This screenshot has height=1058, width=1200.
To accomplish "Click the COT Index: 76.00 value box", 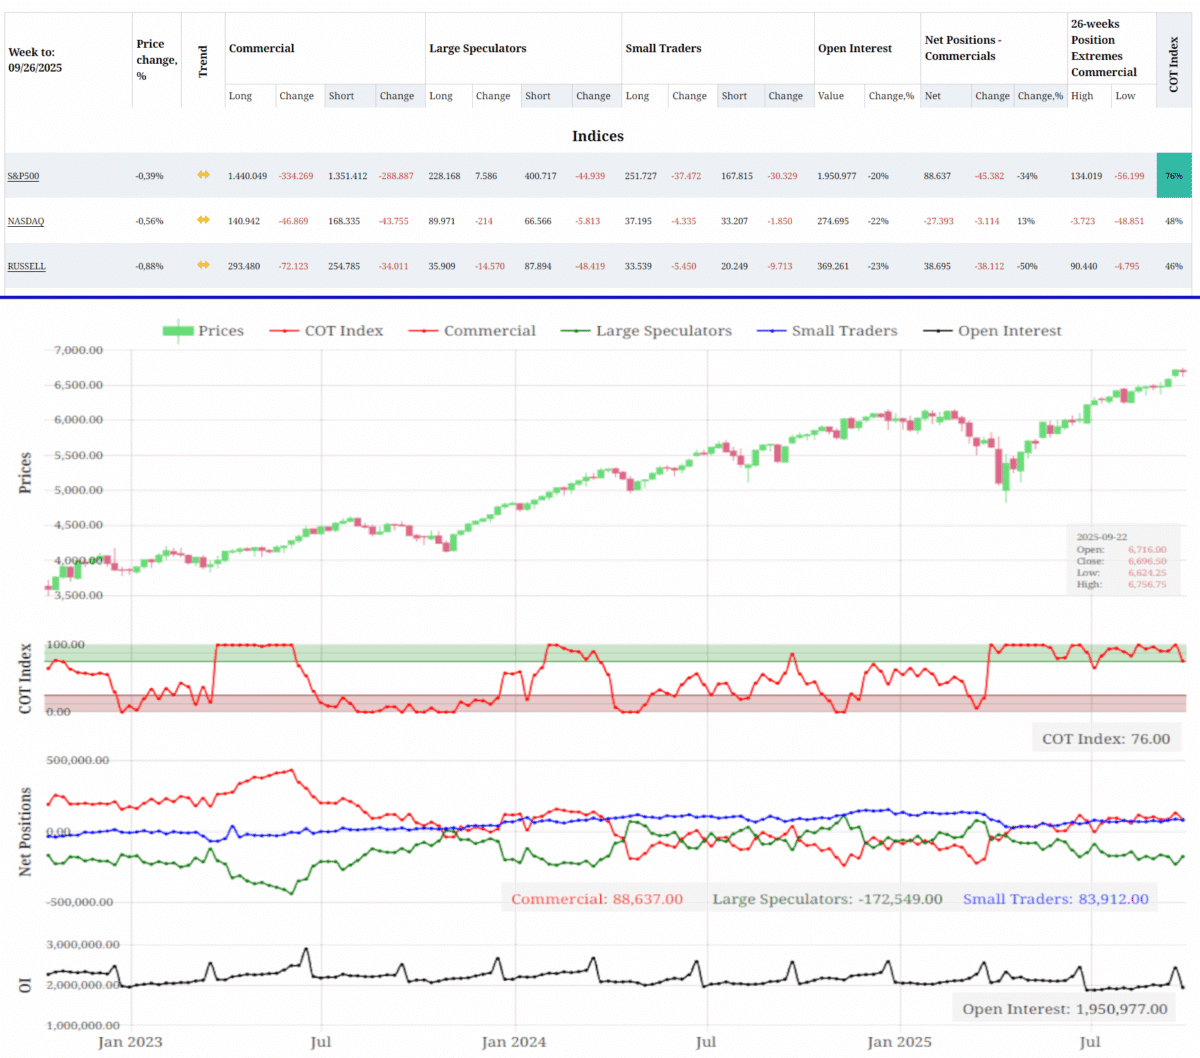I will 1106,736.
